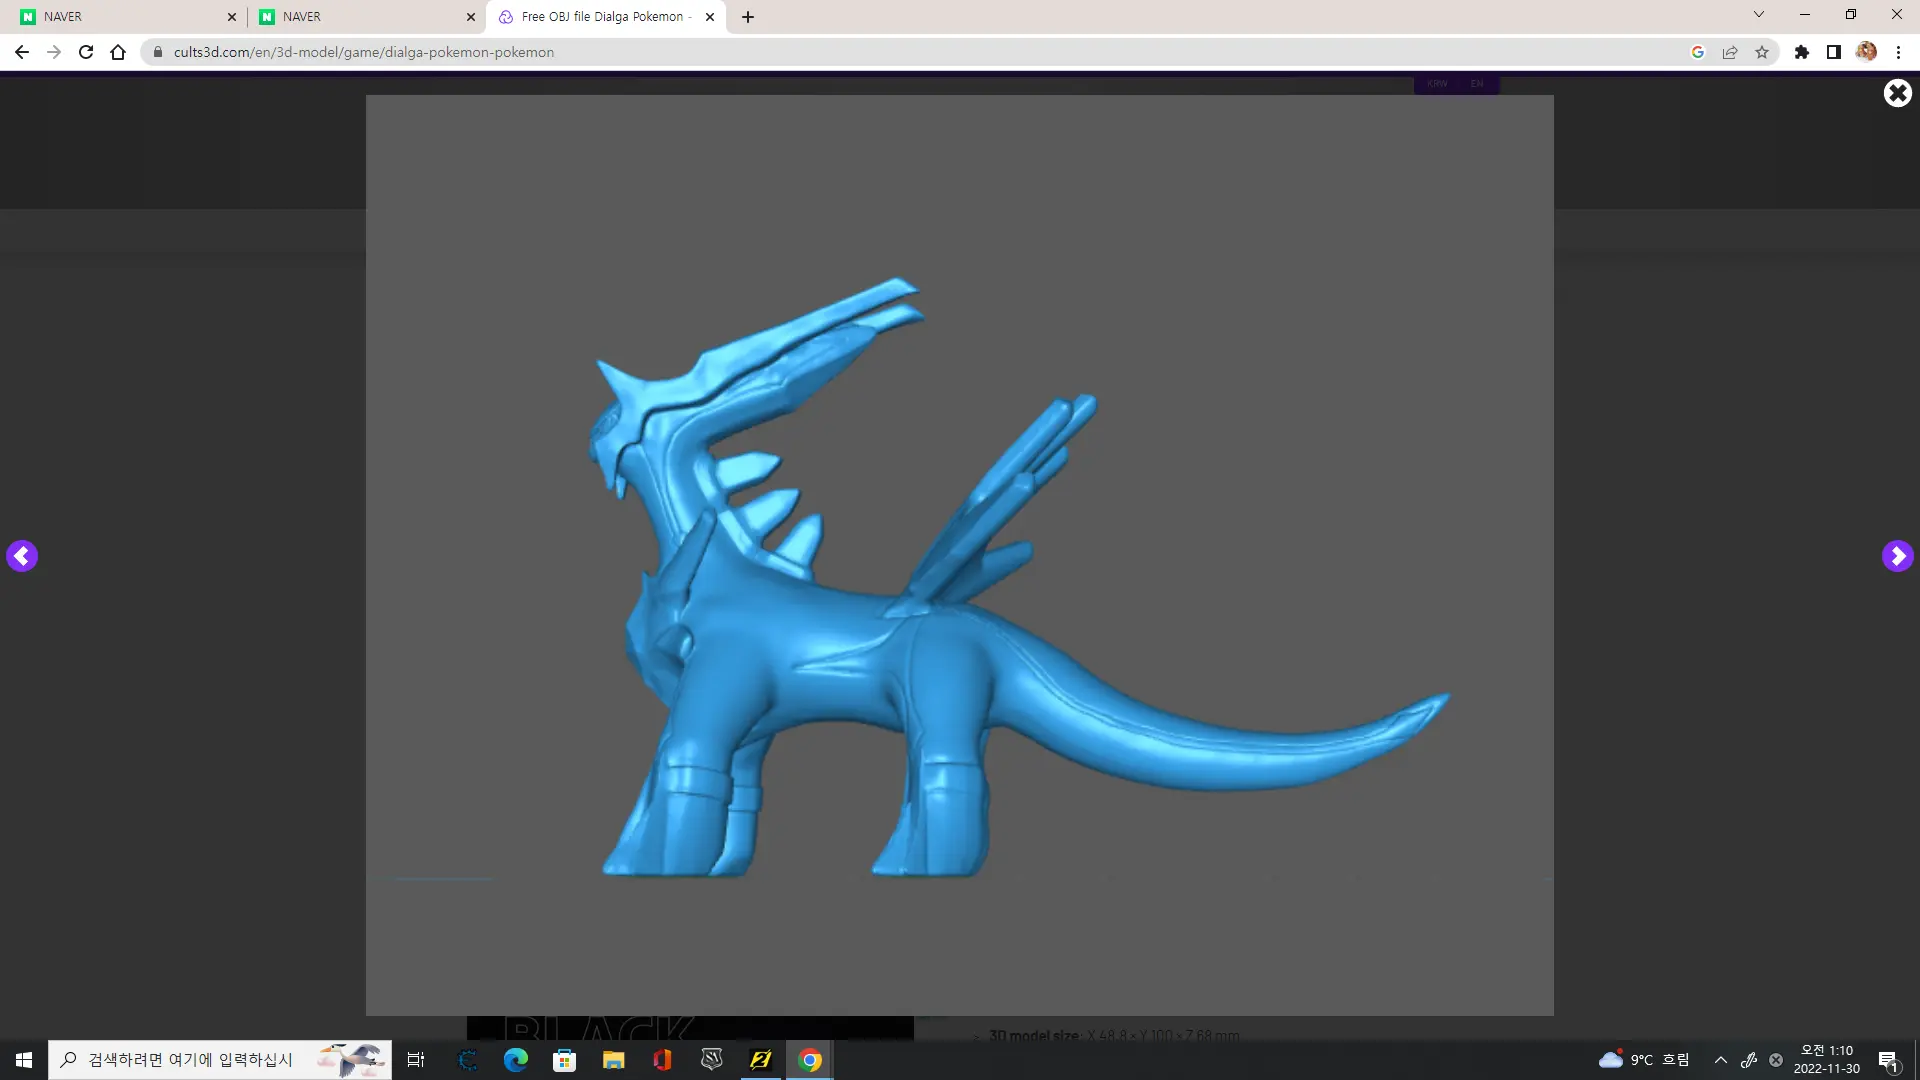Switch to the first NAVER tab
Viewport: 1920px width, 1080px height.
118,17
